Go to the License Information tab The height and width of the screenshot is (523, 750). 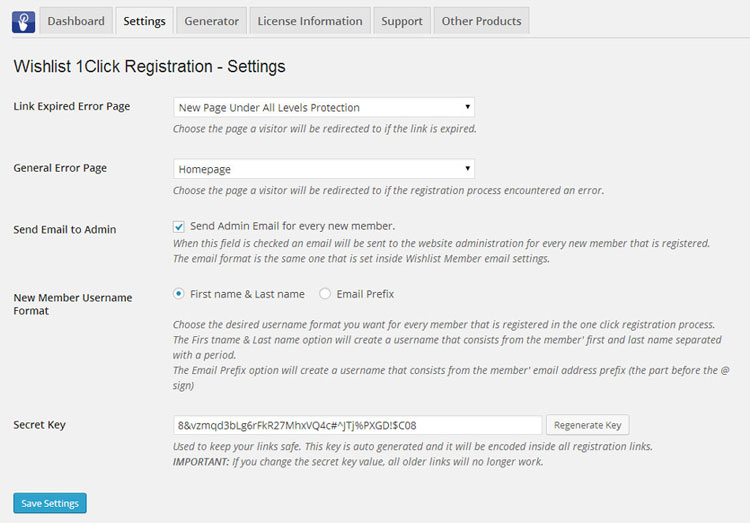tap(310, 21)
